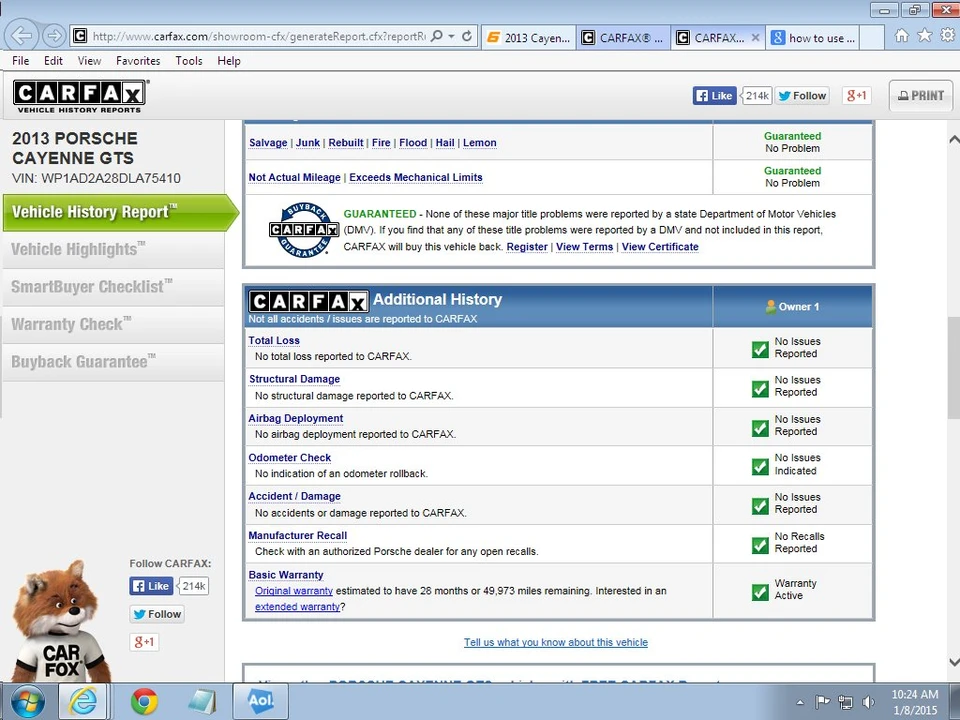Open the View menu
Image resolution: width=960 pixels, height=720 pixels.
pyautogui.click(x=89, y=61)
